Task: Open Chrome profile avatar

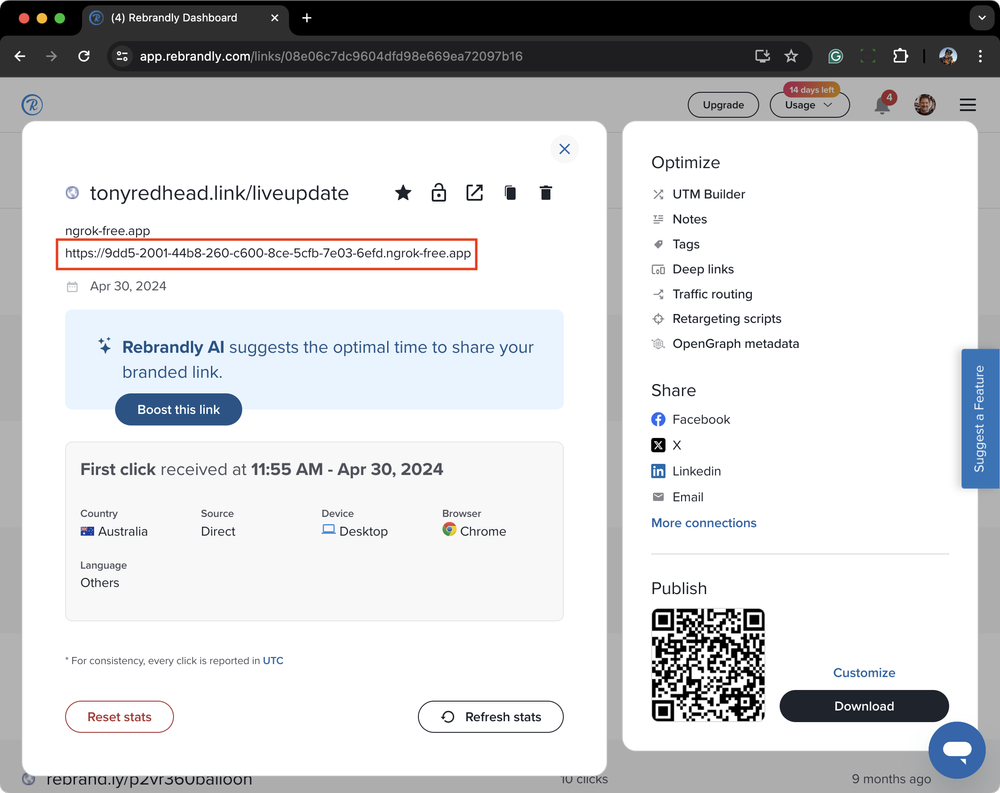Action: click(x=948, y=56)
